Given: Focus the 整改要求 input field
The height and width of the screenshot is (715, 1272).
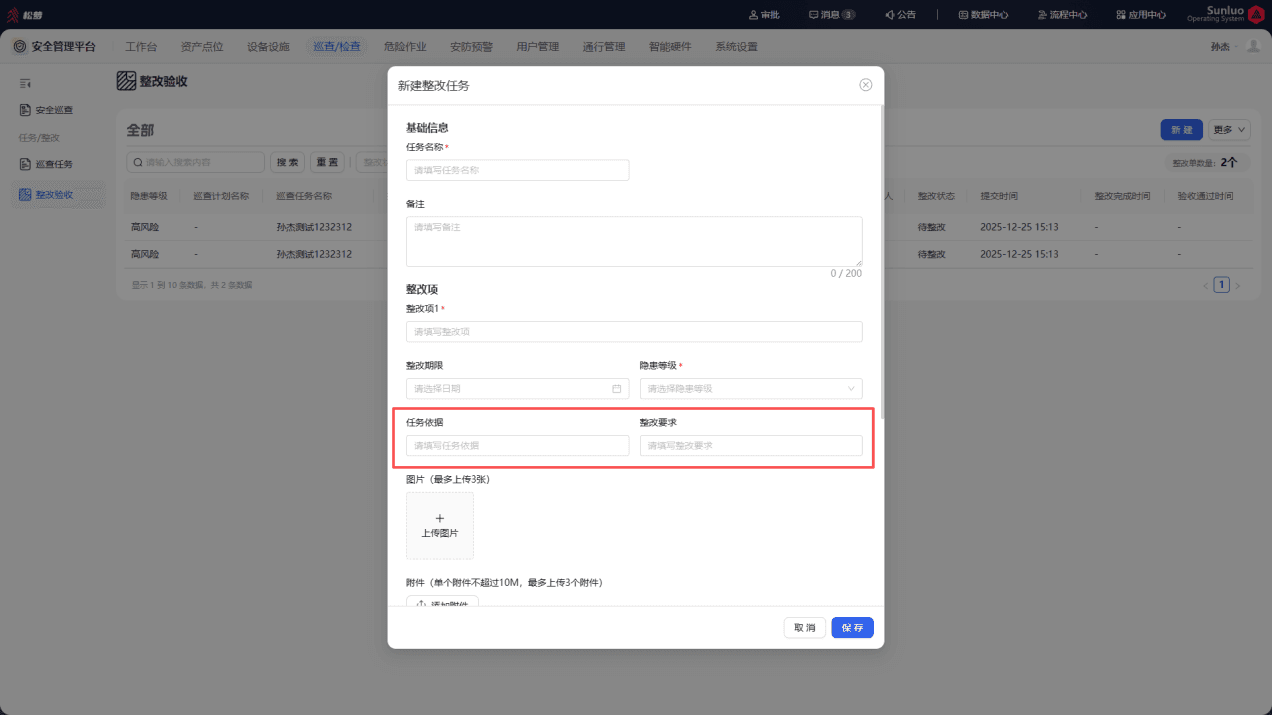Looking at the screenshot, I should [751, 446].
